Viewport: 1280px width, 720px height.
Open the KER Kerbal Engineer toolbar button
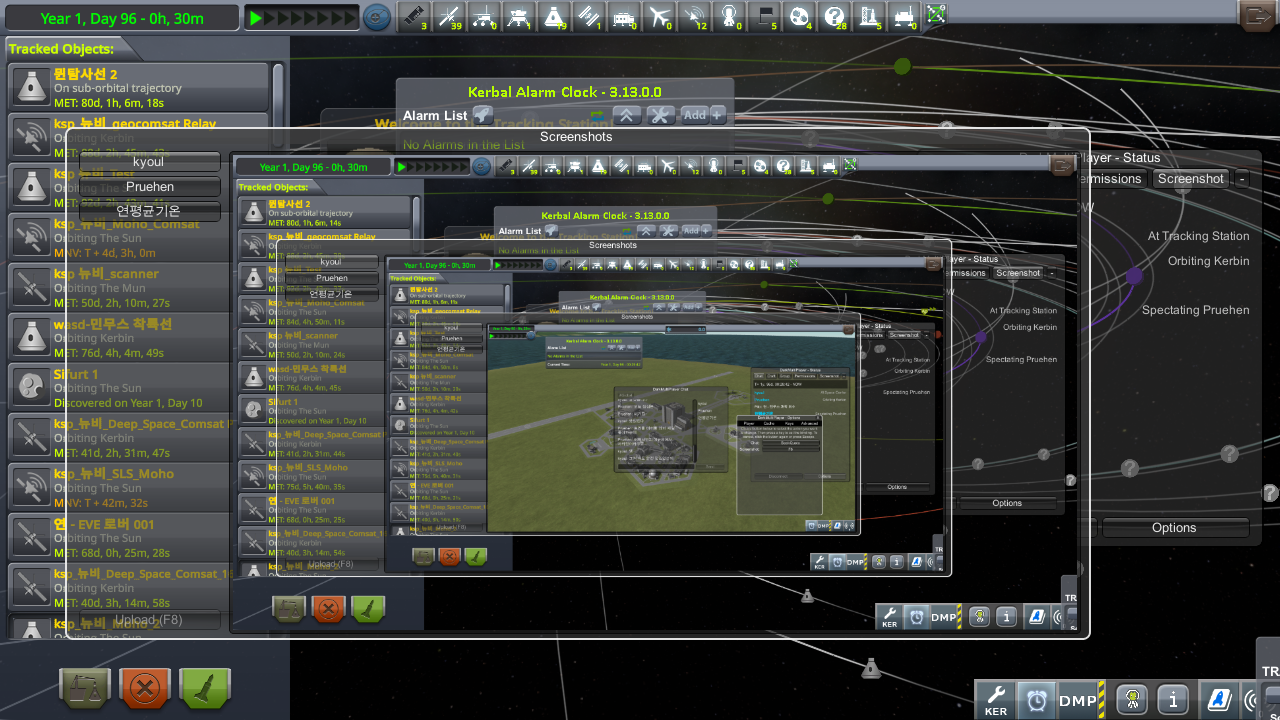(996, 700)
